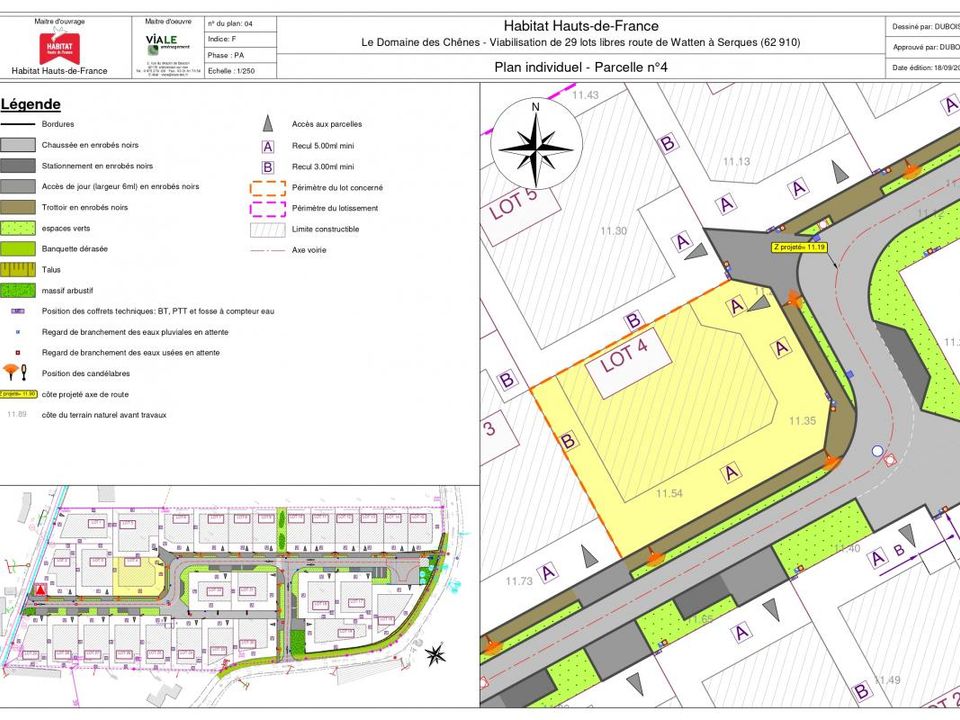Screen dimensions: 960x720
Task: Select the boxed B icon for 'Recul 3.00ml mini'
Action: (x=268, y=167)
